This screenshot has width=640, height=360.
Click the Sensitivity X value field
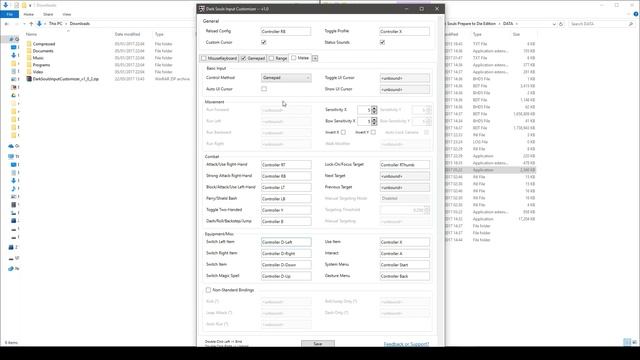tap(364, 110)
